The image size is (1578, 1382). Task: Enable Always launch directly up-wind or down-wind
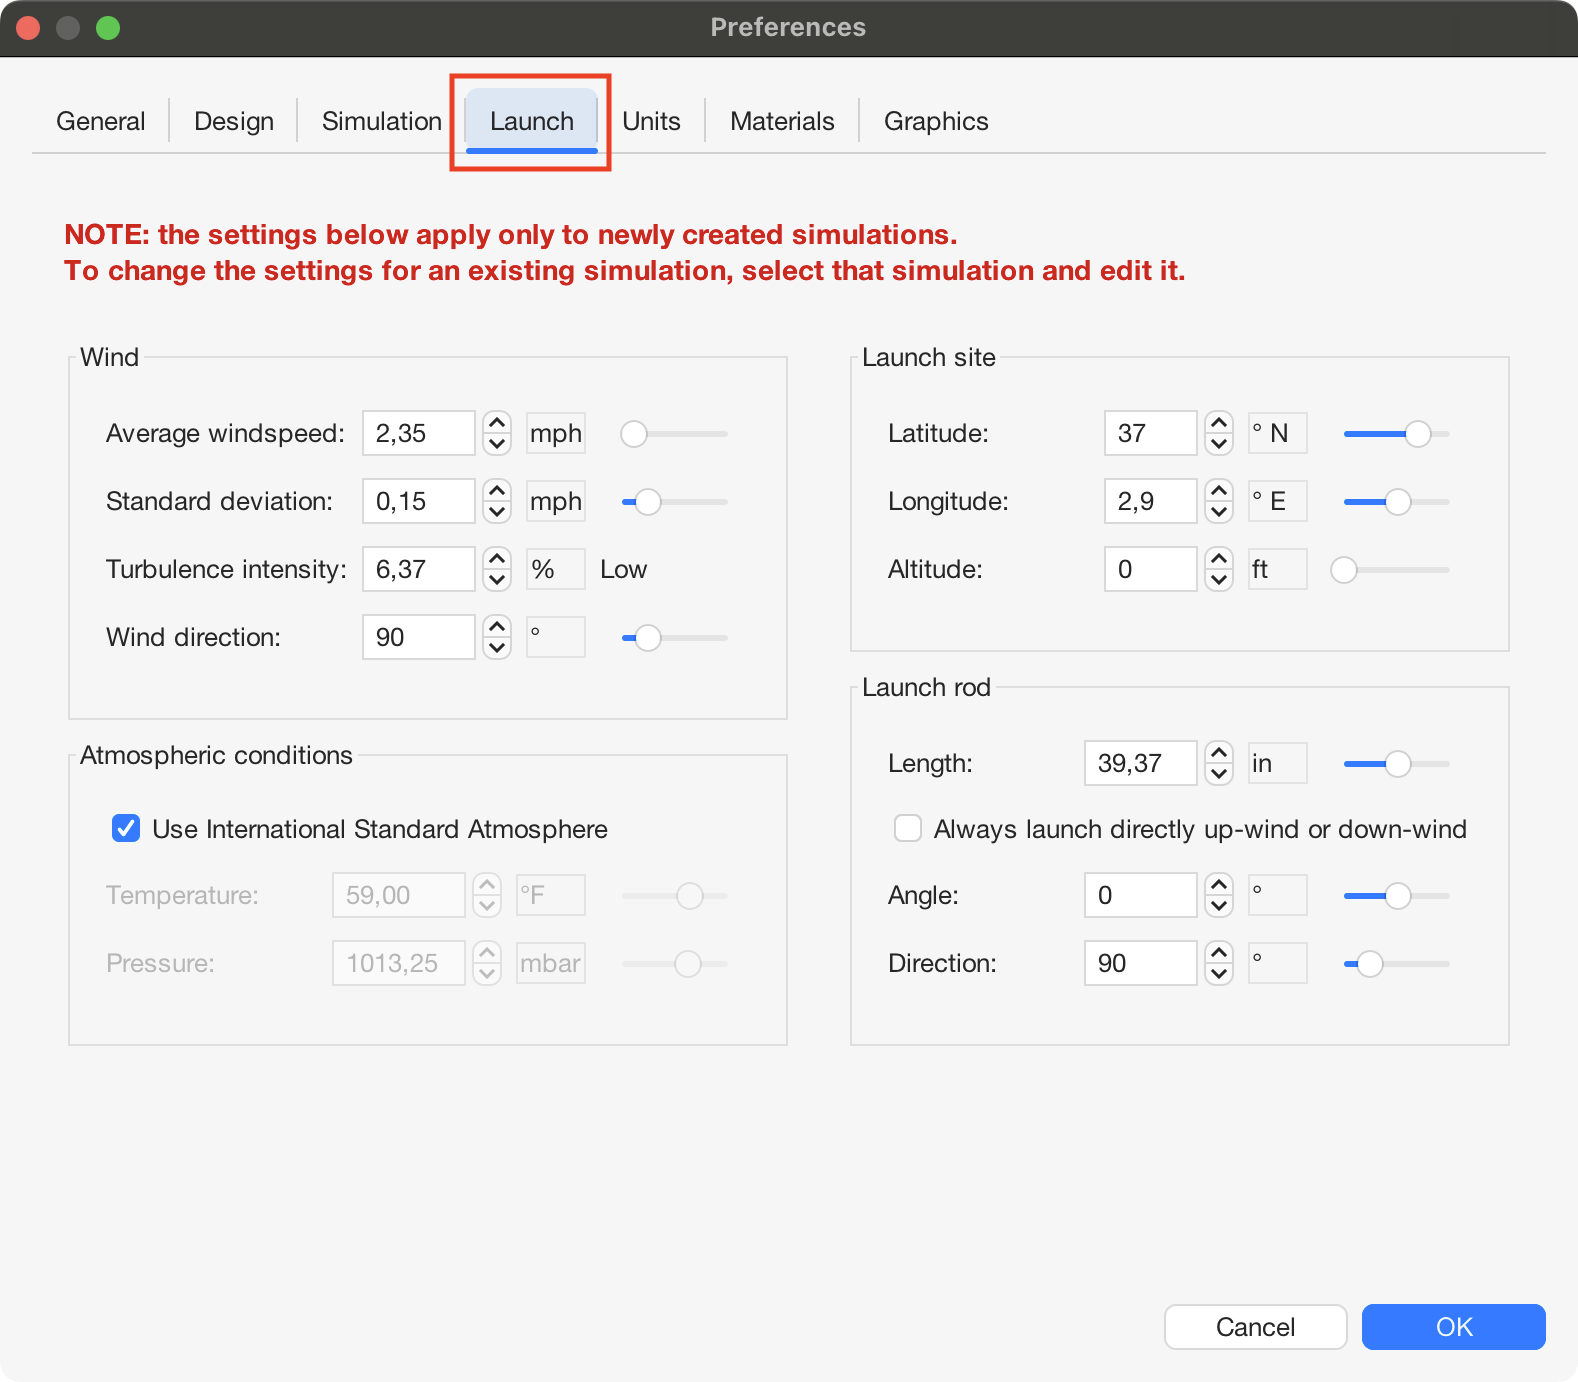coord(908,829)
